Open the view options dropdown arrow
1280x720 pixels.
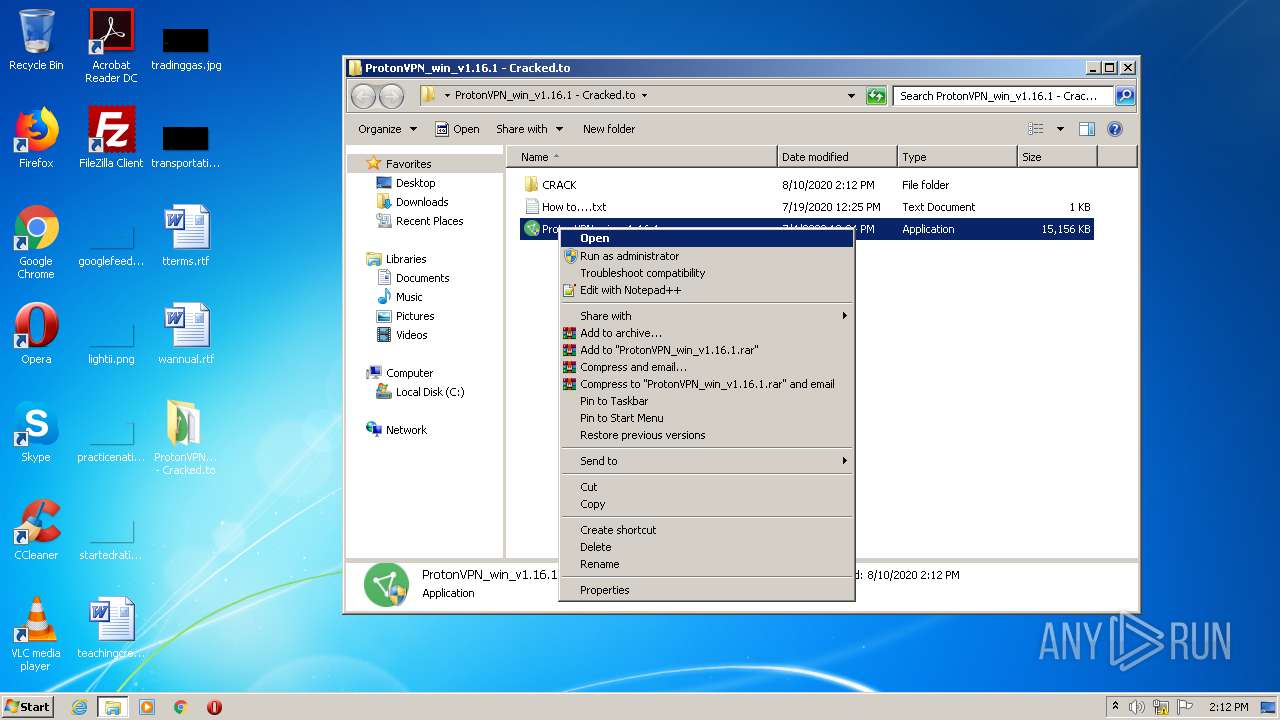click(x=1060, y=129)
